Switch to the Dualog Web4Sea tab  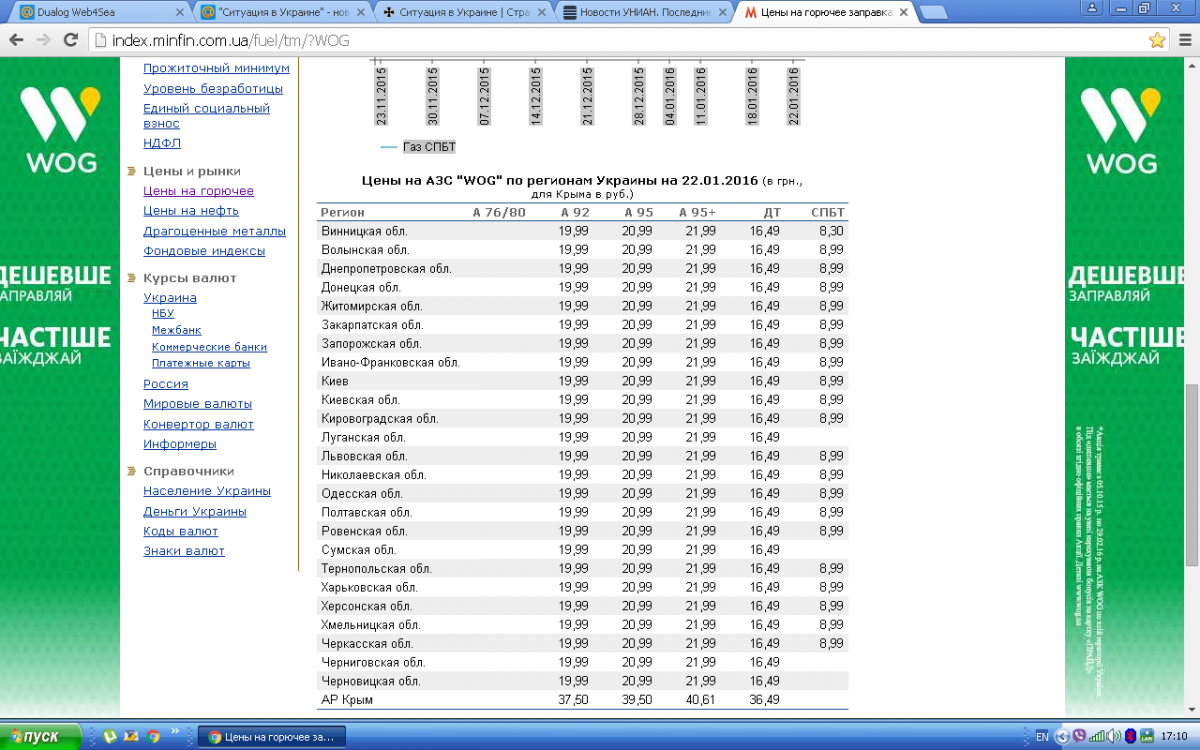point(97,13)
